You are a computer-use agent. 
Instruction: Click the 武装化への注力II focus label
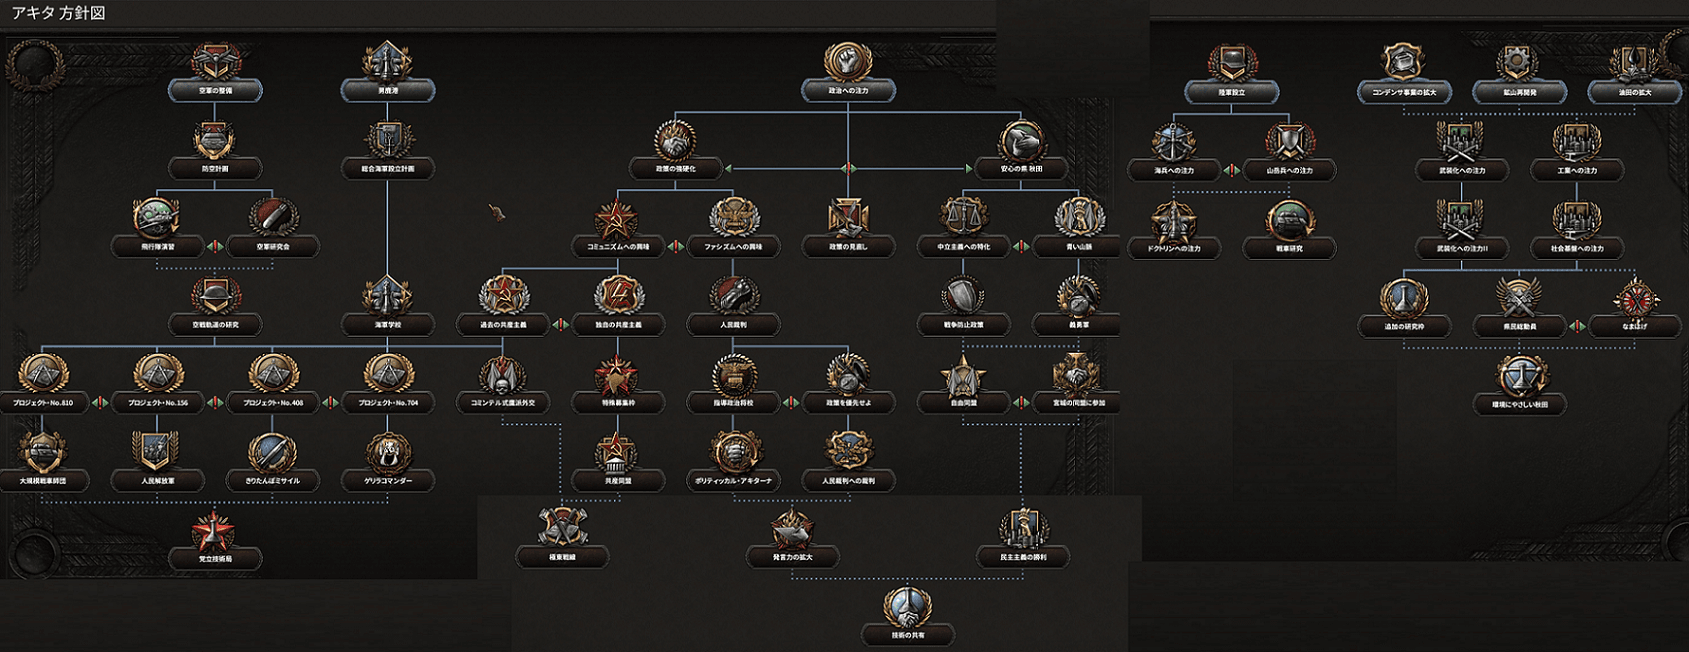(1460, 248)
